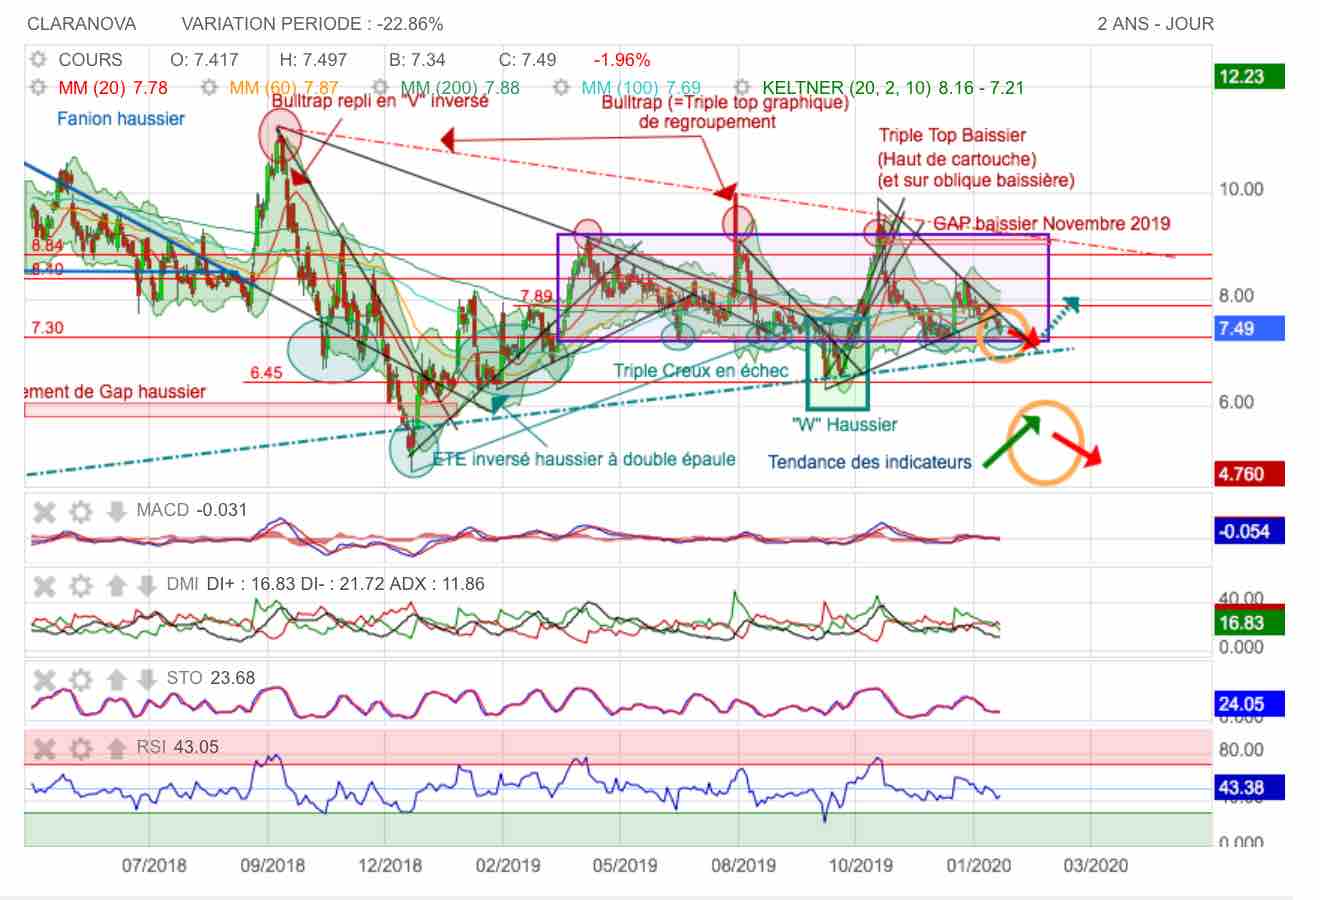
Task: Open the COURS settings gear
Action: pyautogui.click(x=38, y=60)
